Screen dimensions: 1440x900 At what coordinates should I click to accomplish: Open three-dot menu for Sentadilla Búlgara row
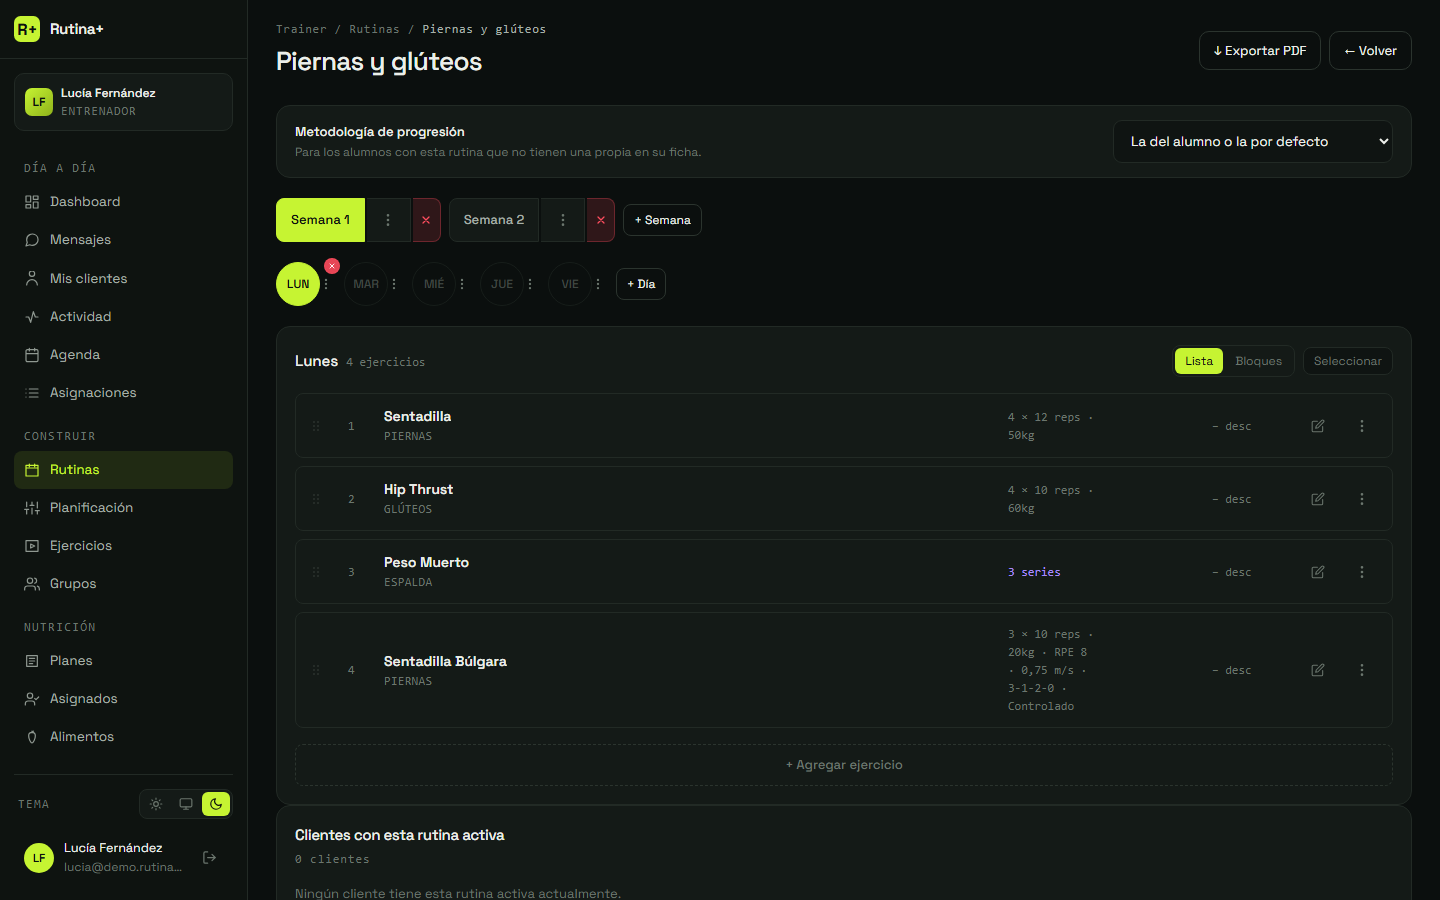pyautogui.click(x=1362, y=670)
